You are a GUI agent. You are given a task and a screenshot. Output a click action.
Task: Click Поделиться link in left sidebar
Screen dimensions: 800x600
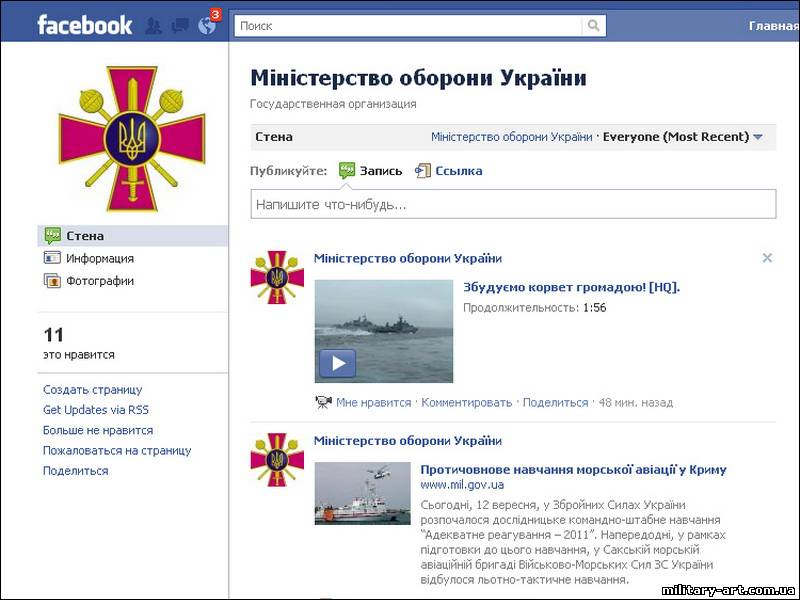pos(76,471)
